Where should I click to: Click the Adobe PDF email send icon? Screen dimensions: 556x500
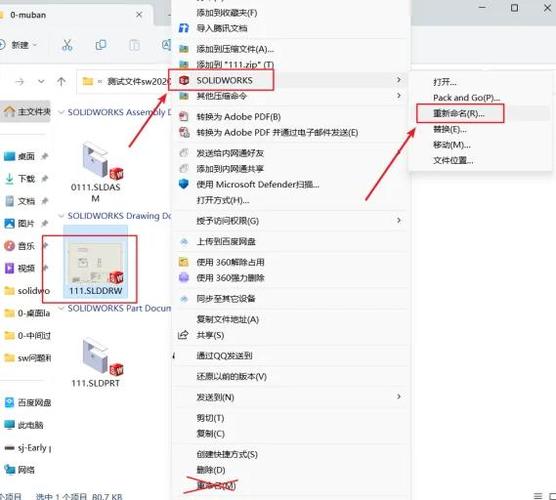coord(184,132)
